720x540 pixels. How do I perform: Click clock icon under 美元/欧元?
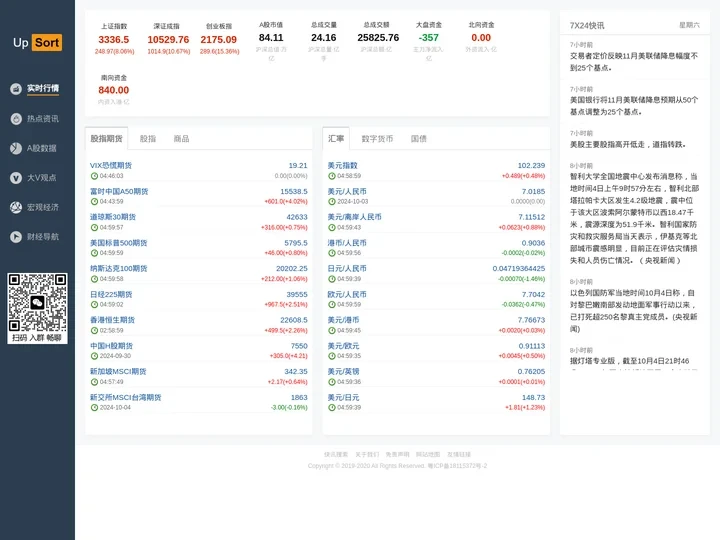tap(332, 356)
